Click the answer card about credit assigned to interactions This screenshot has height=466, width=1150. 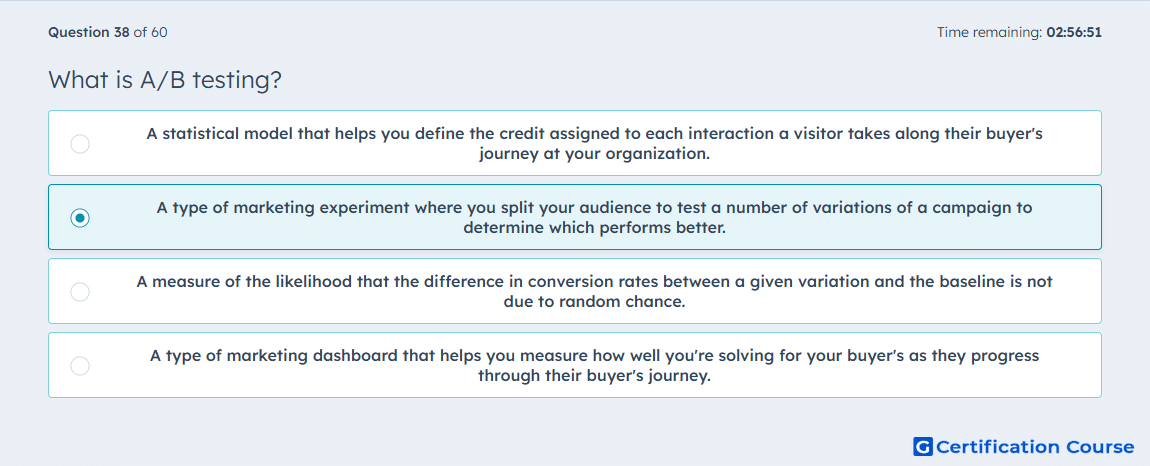575,143
